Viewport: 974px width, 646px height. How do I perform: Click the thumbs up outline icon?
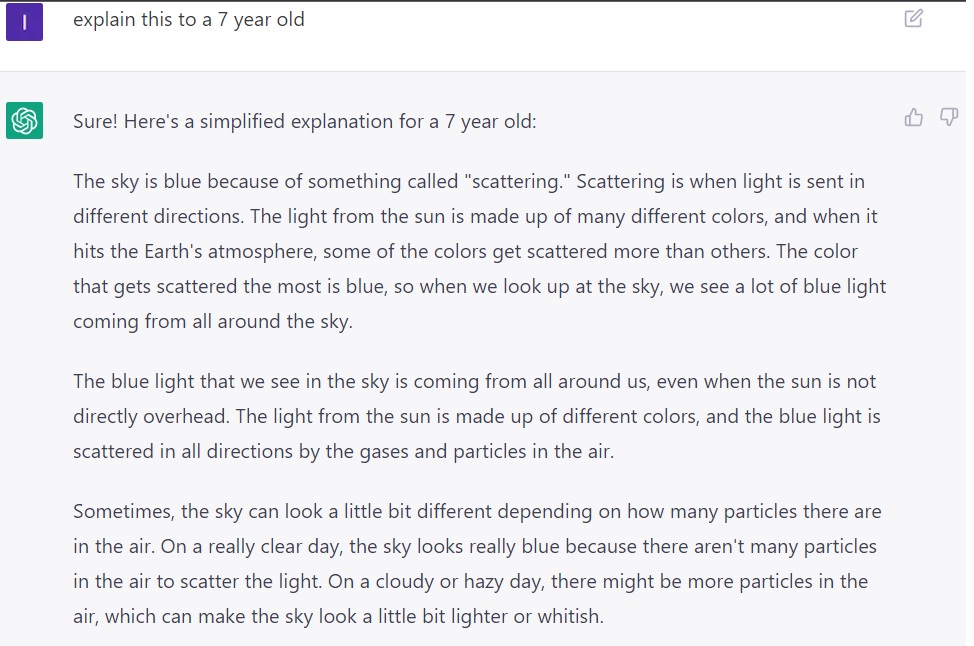912,117
